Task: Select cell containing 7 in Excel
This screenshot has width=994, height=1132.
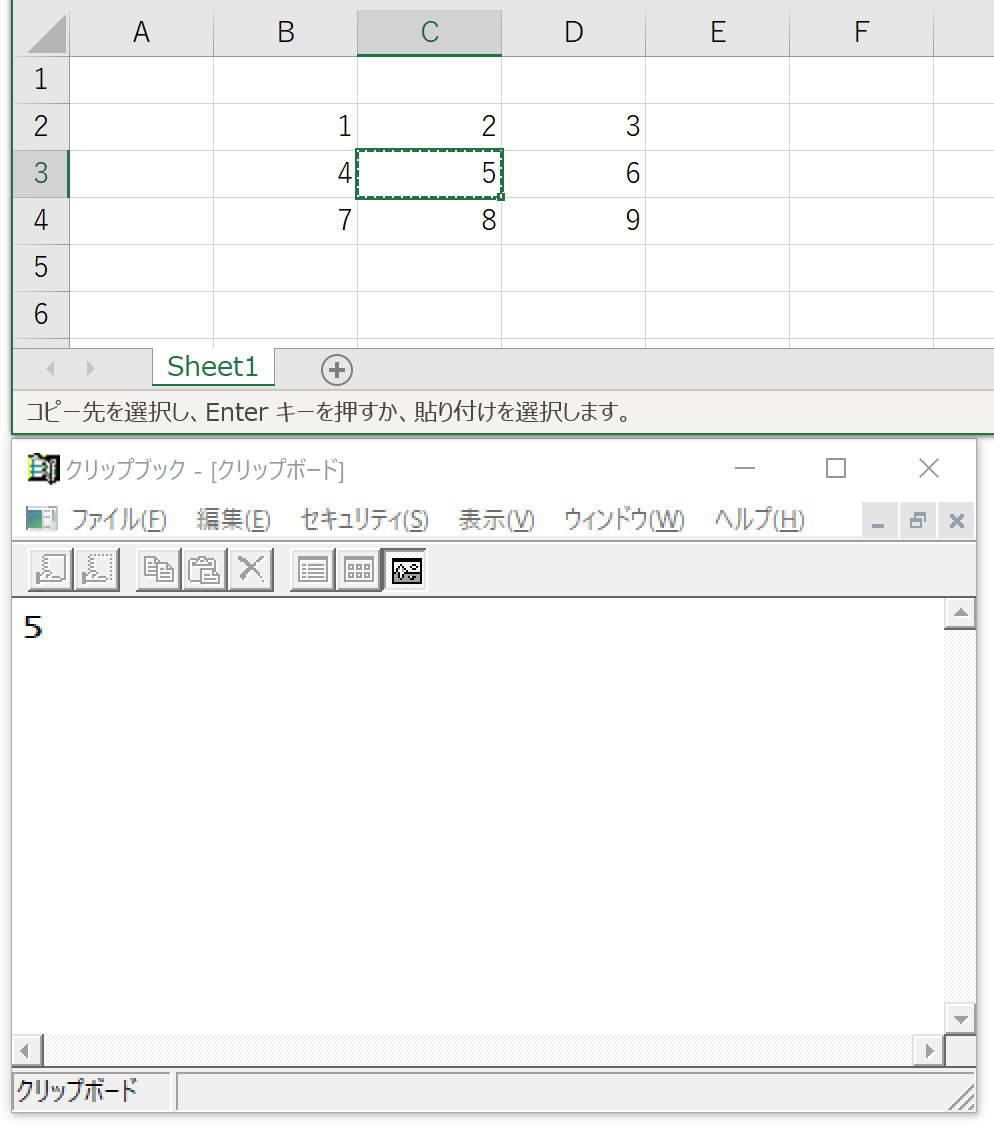Action: [286, 220]
